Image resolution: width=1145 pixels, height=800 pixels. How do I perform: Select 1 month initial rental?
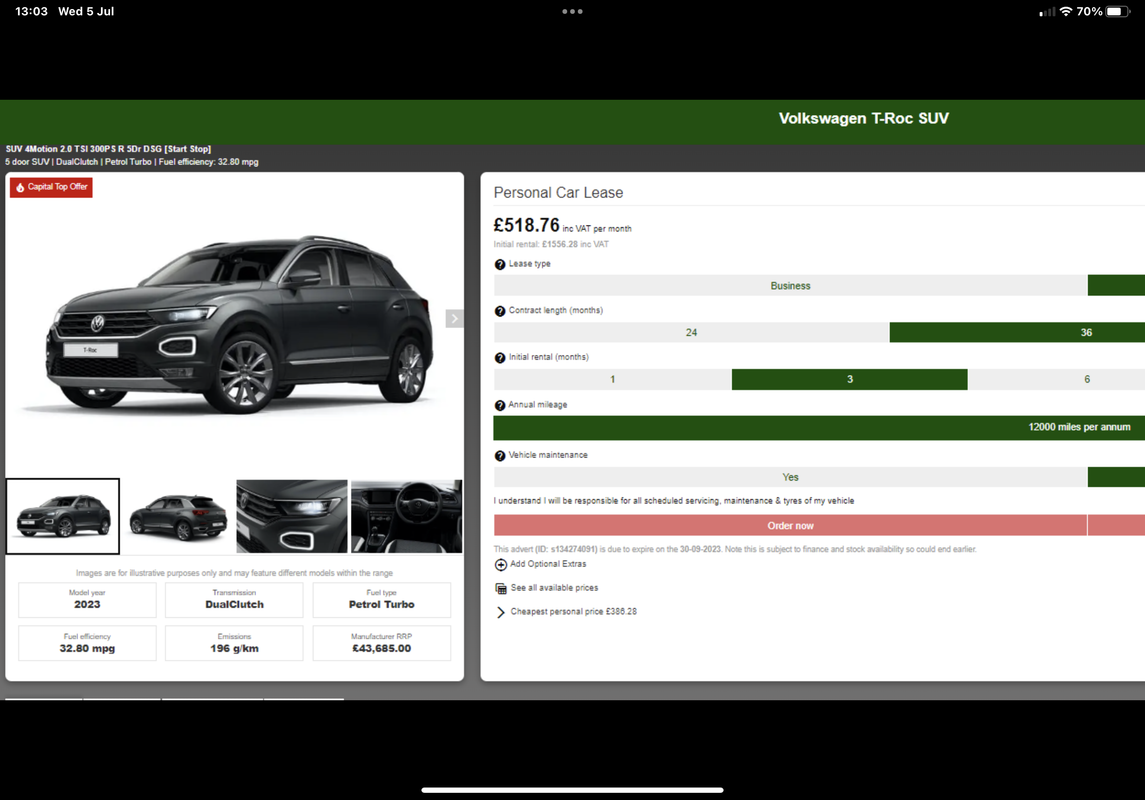(x=613, y=379)
